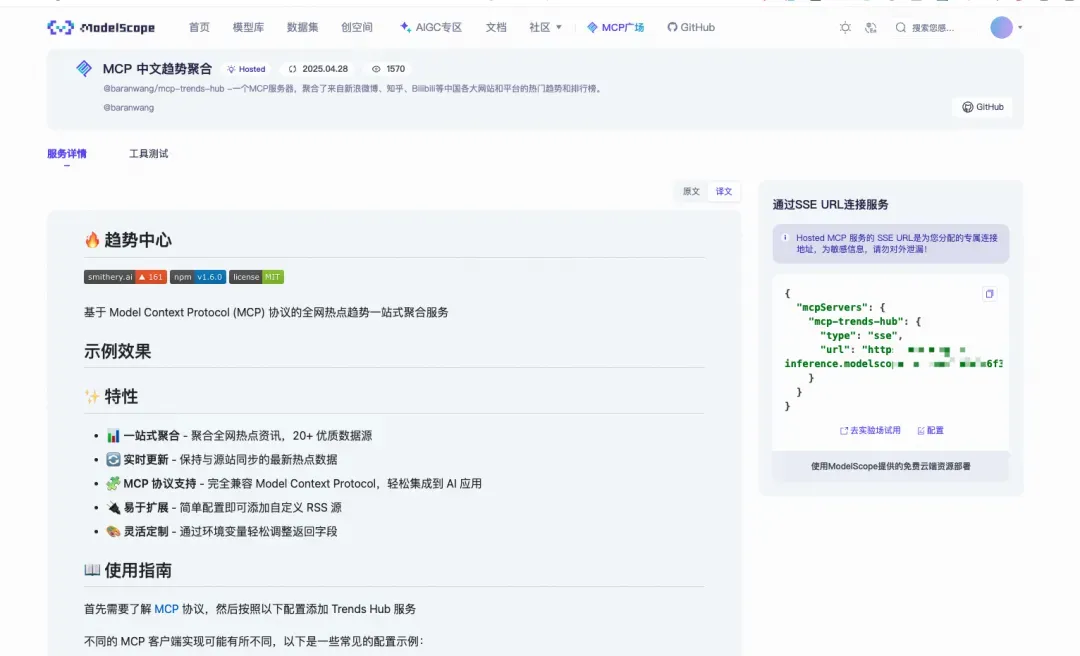Image resolution: width=1080 pixels, height=656 pixels.
Task: Click the smithery.ai badge
Action: [x=125, y=277]
